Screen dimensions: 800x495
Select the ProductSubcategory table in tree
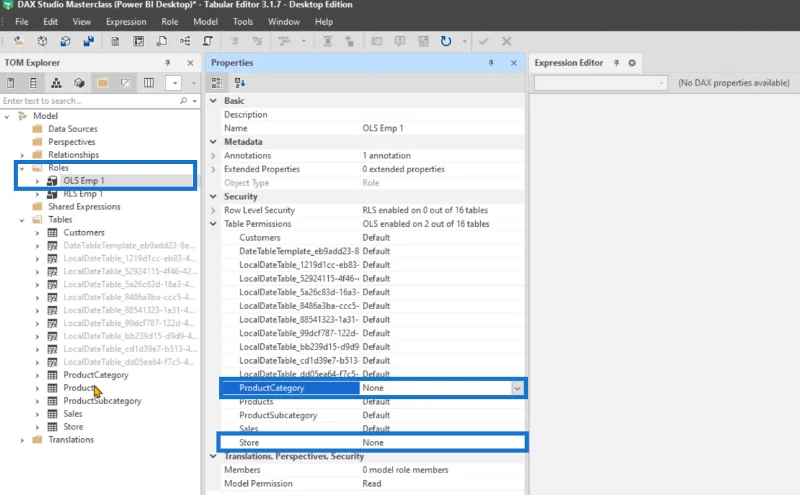click(x=103, y=401)
